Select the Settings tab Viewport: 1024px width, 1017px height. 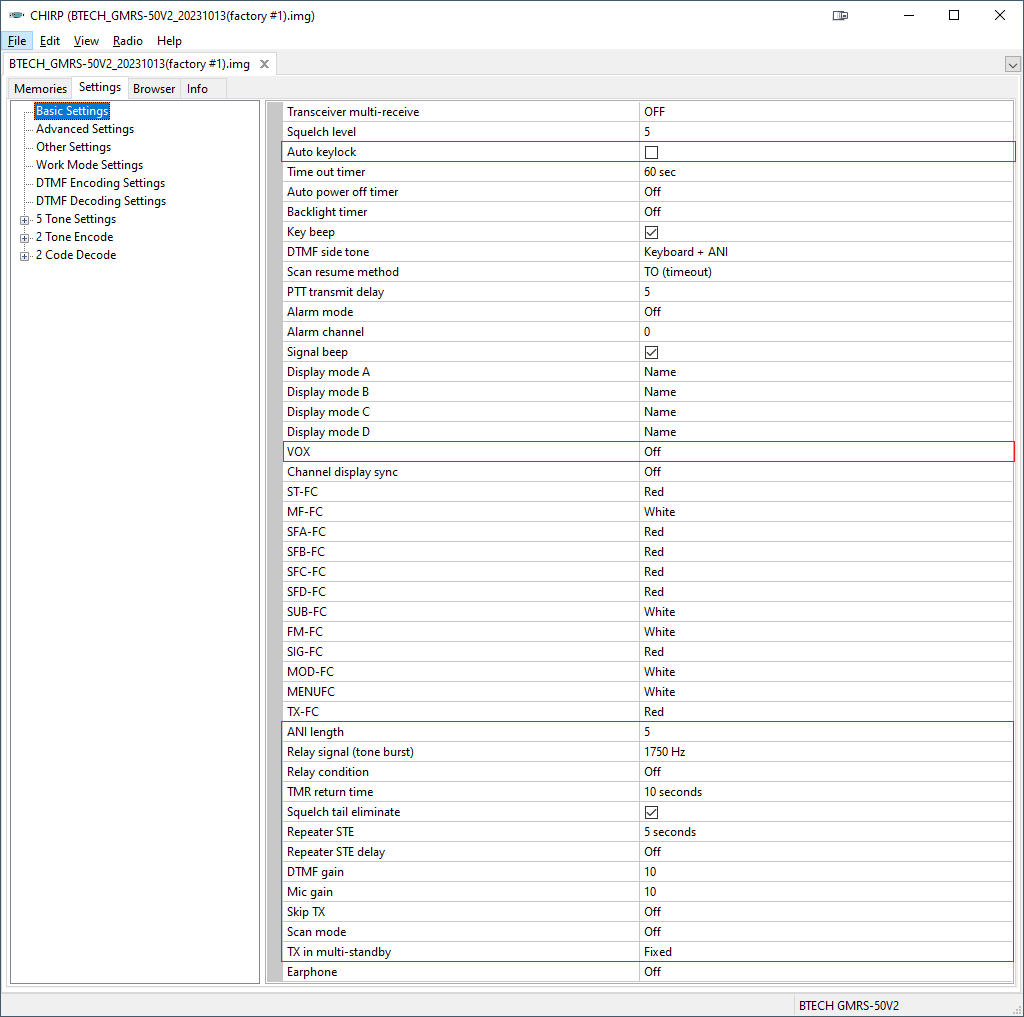point(100,88)
